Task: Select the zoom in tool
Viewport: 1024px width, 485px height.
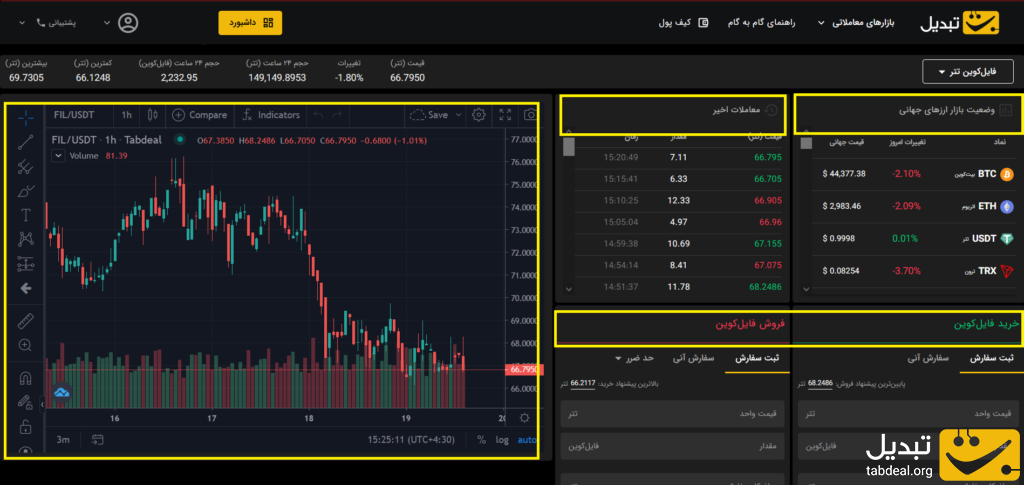Action: 25,345
